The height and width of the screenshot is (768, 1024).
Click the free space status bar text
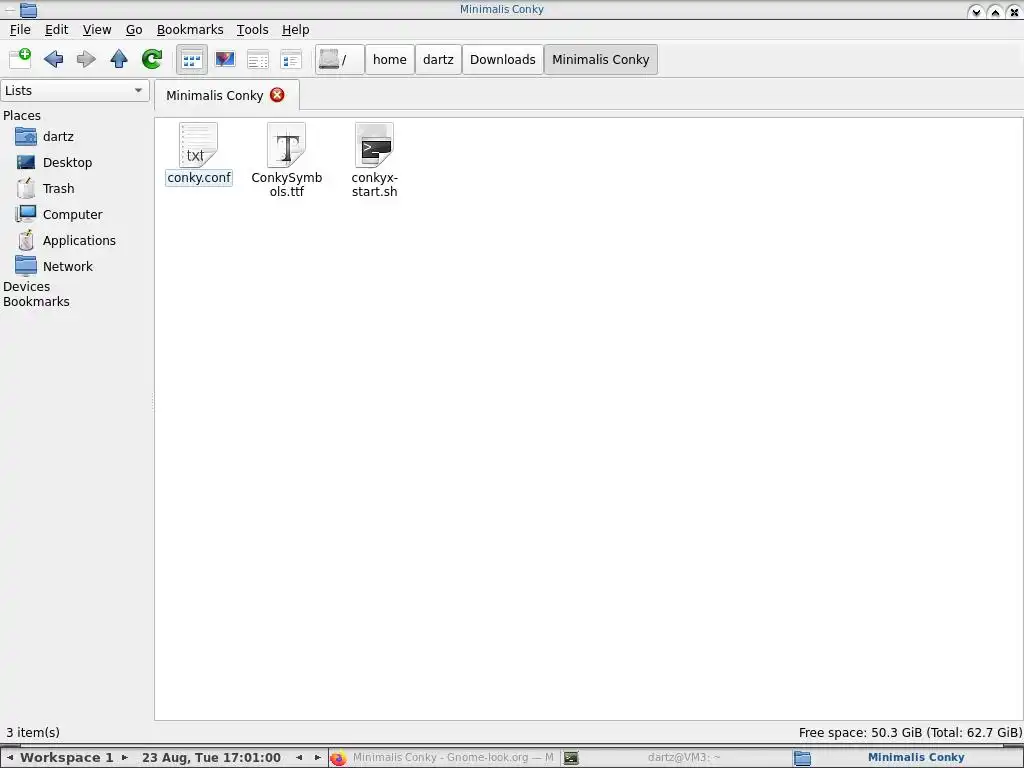[910, 732]
